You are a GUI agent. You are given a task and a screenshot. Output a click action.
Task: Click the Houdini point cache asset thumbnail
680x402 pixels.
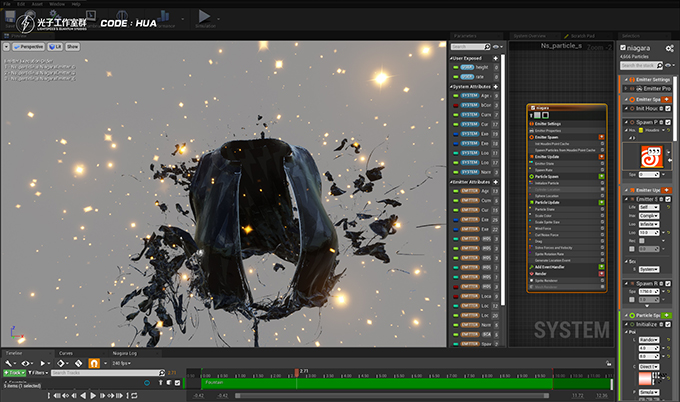651,157
